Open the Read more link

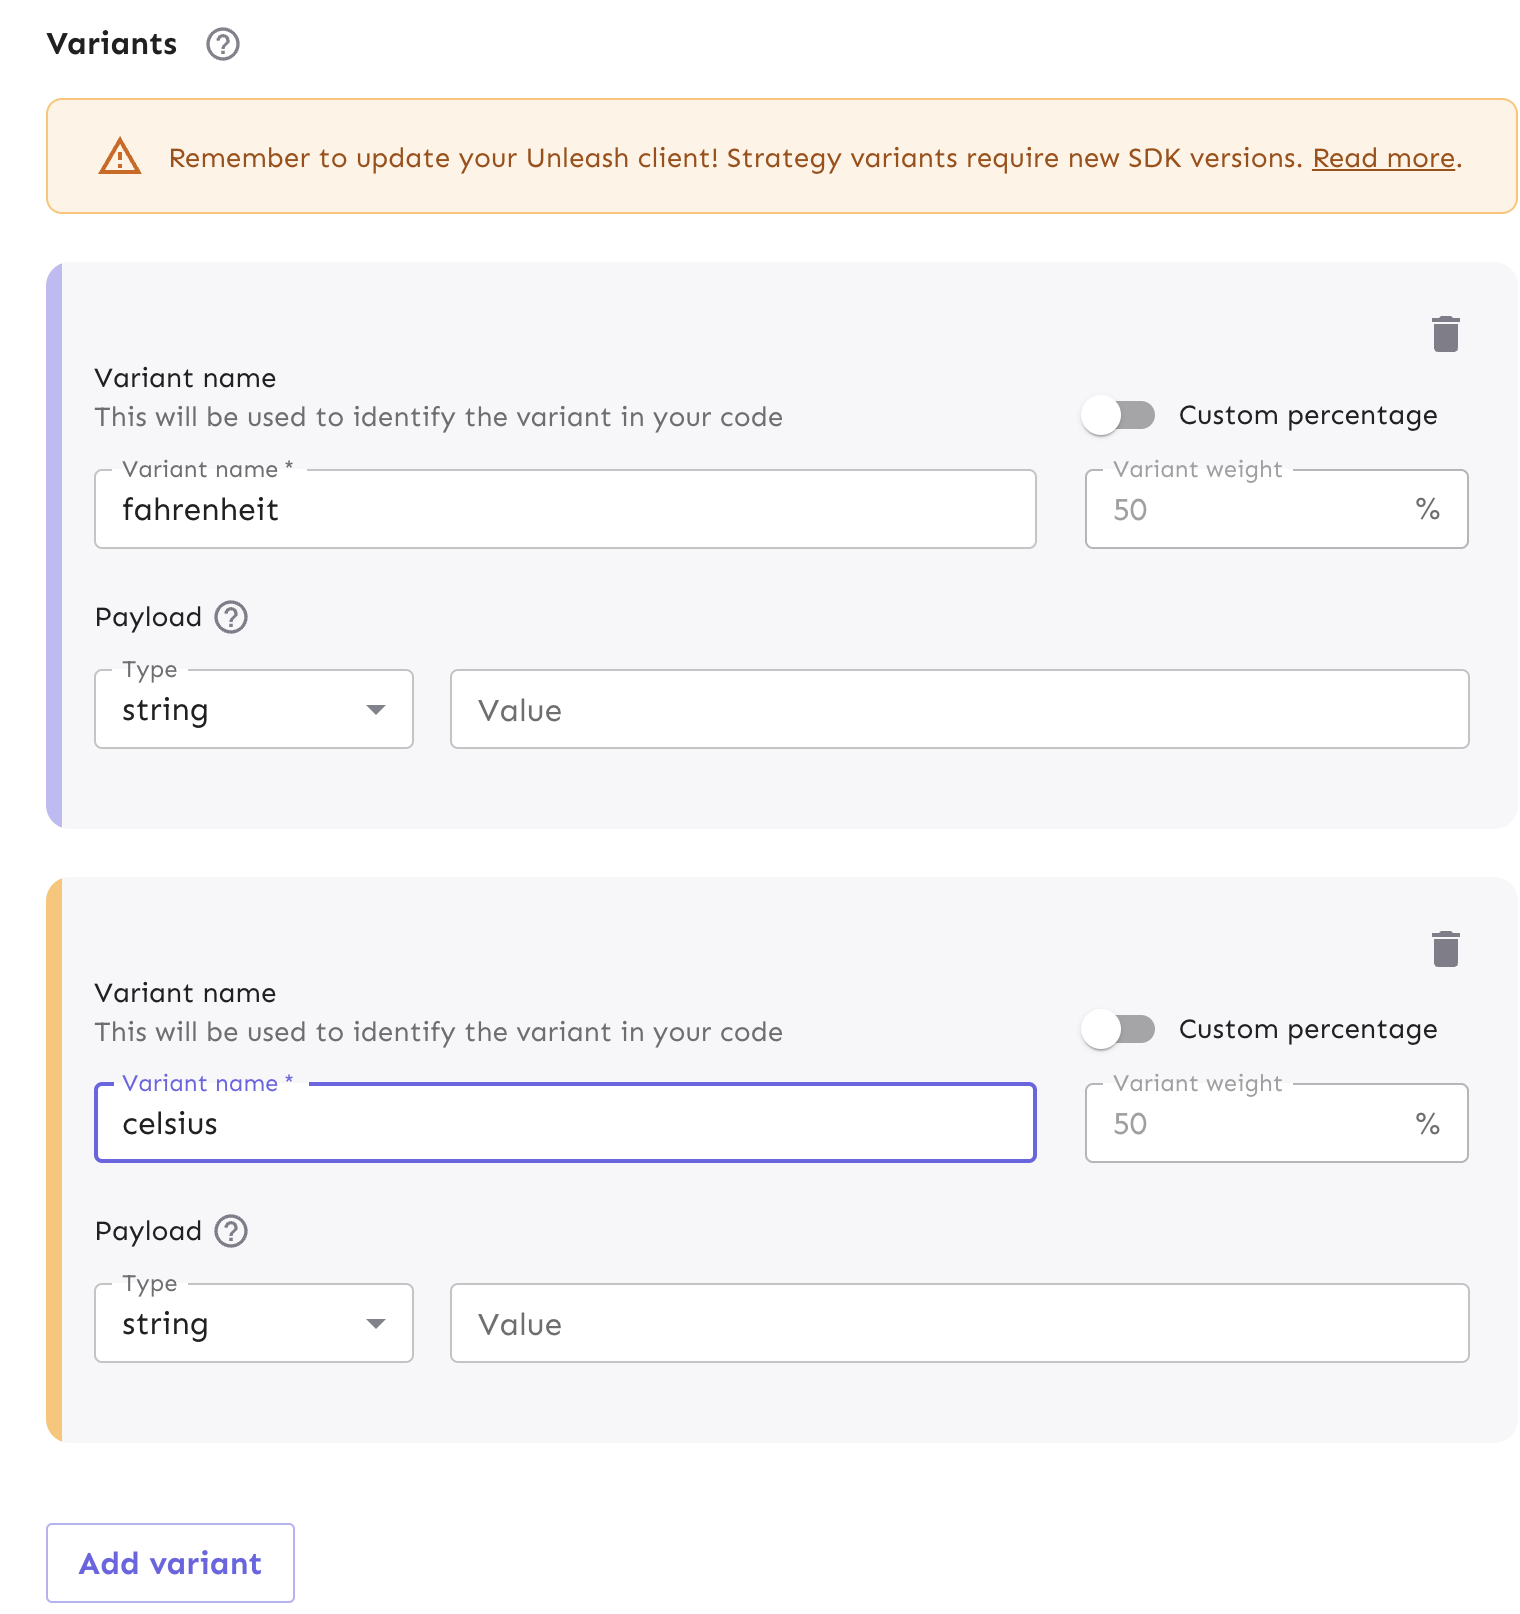[x=1383, y=158]
